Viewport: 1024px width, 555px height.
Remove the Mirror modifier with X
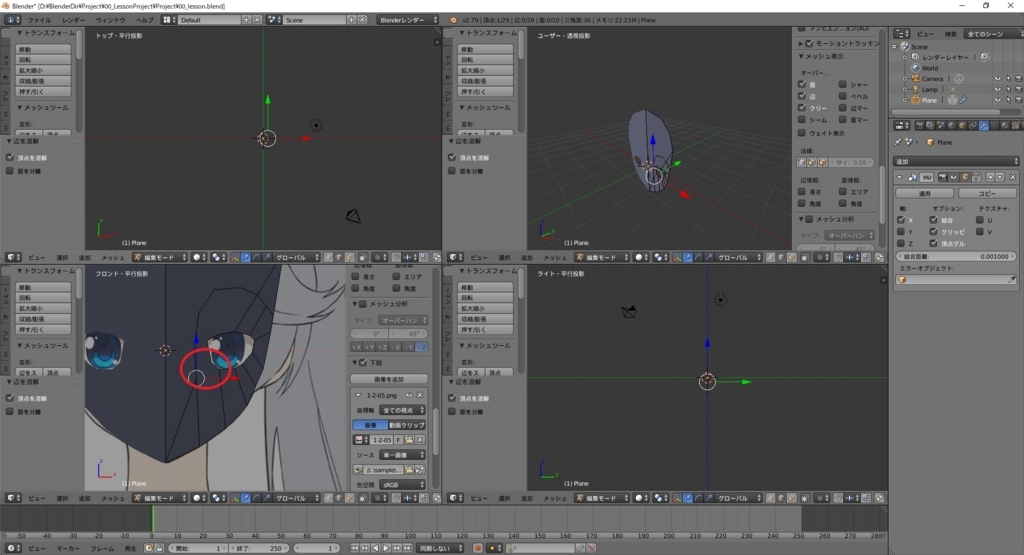1013,177
